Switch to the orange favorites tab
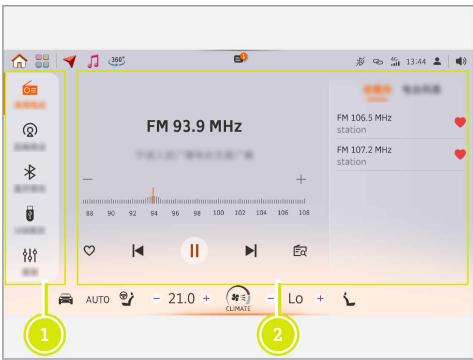Viewport: 473px width, 360px height. pyautogui.click(x=377, y=91)
